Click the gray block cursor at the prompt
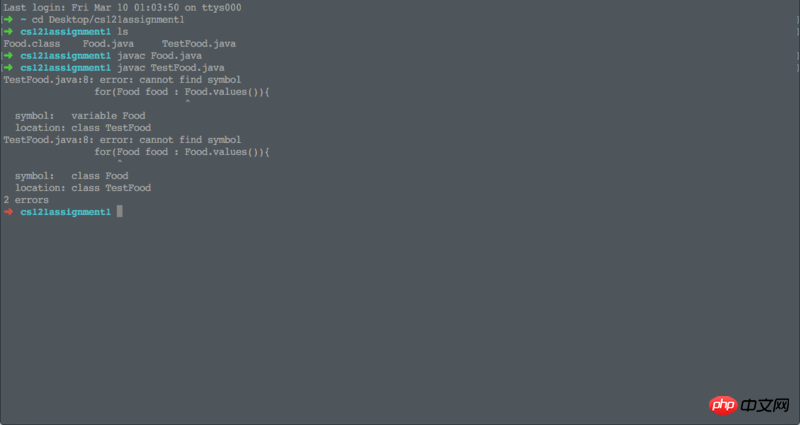 pos(119,212)
